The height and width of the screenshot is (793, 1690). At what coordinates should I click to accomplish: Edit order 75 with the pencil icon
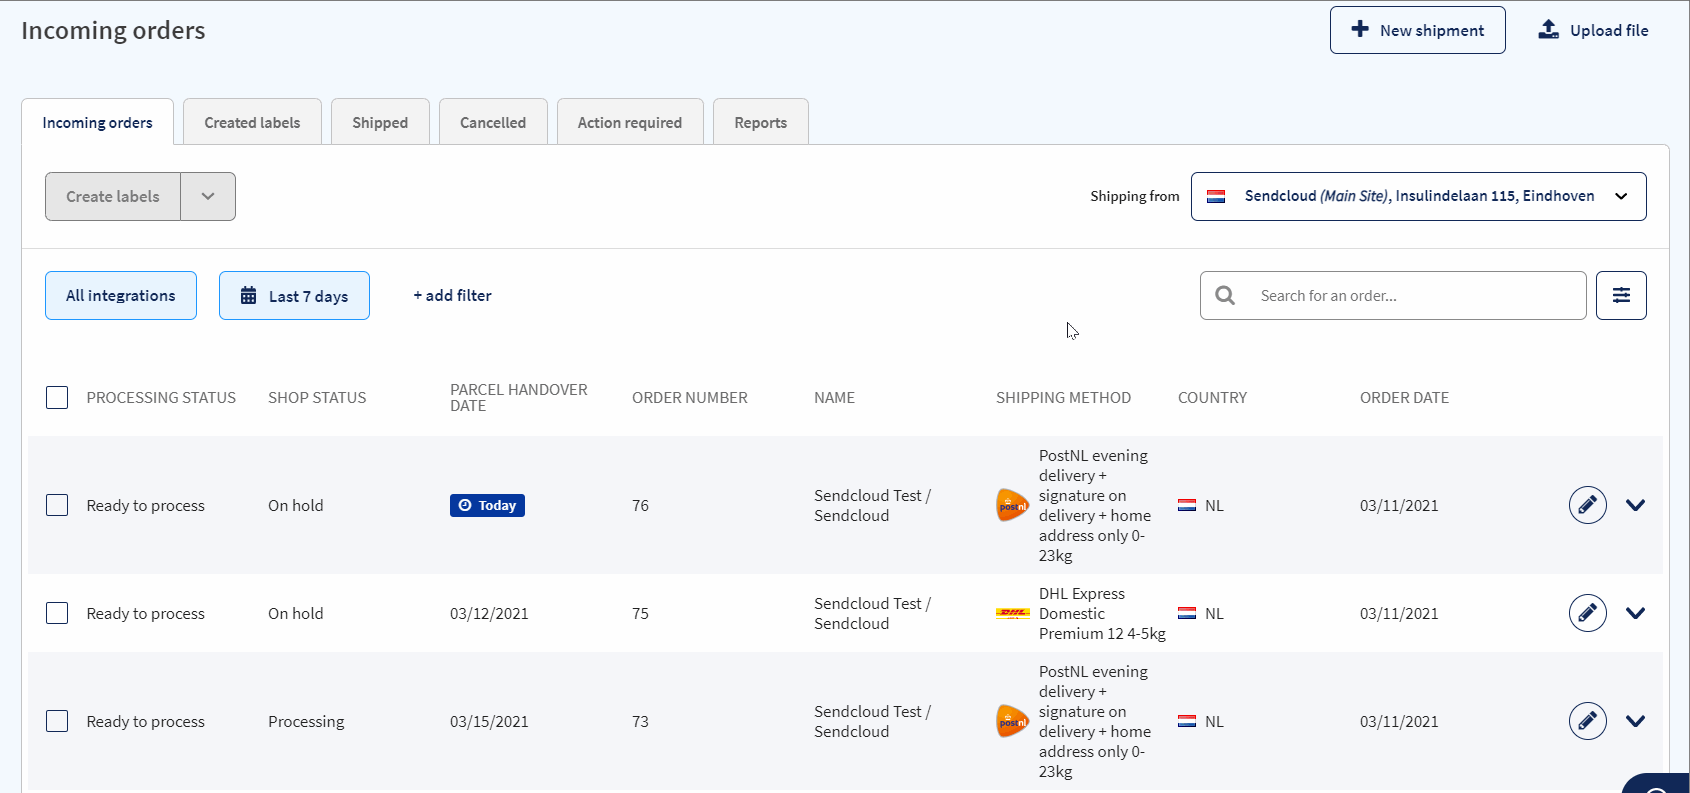1588,613
